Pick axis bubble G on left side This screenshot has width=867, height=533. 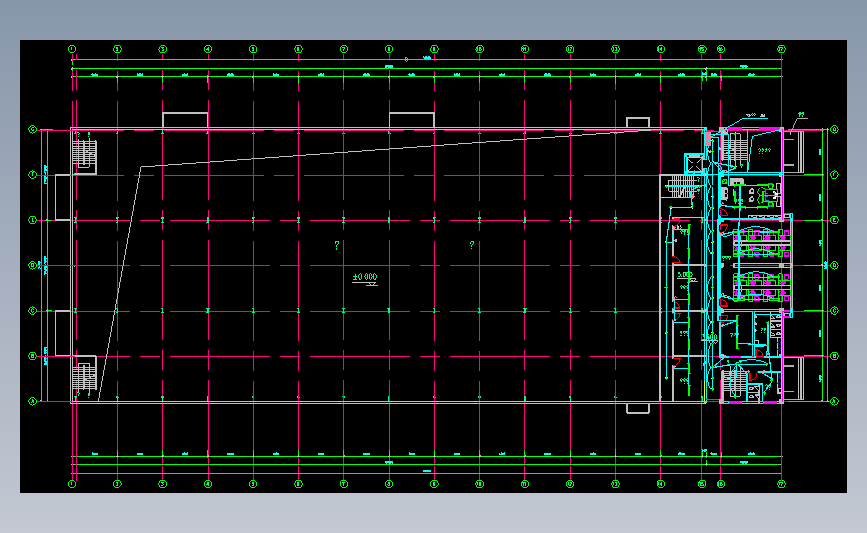point(32,129)
